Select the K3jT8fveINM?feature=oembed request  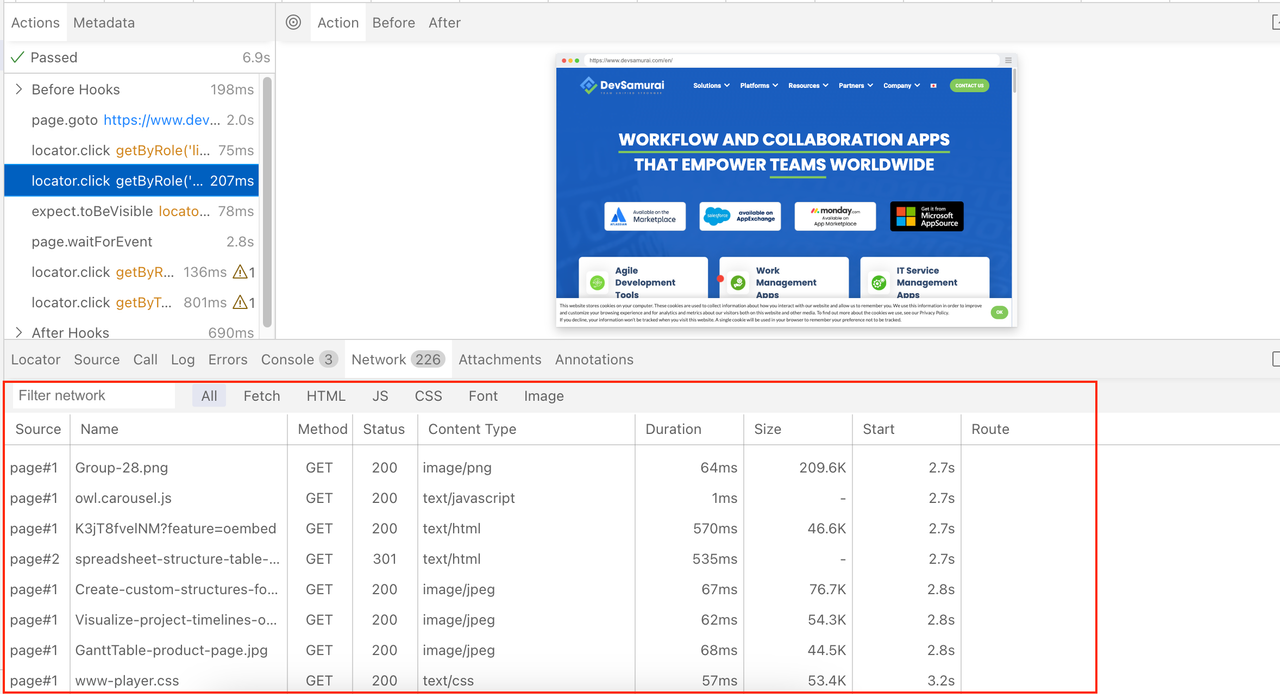tap(548, 528)
